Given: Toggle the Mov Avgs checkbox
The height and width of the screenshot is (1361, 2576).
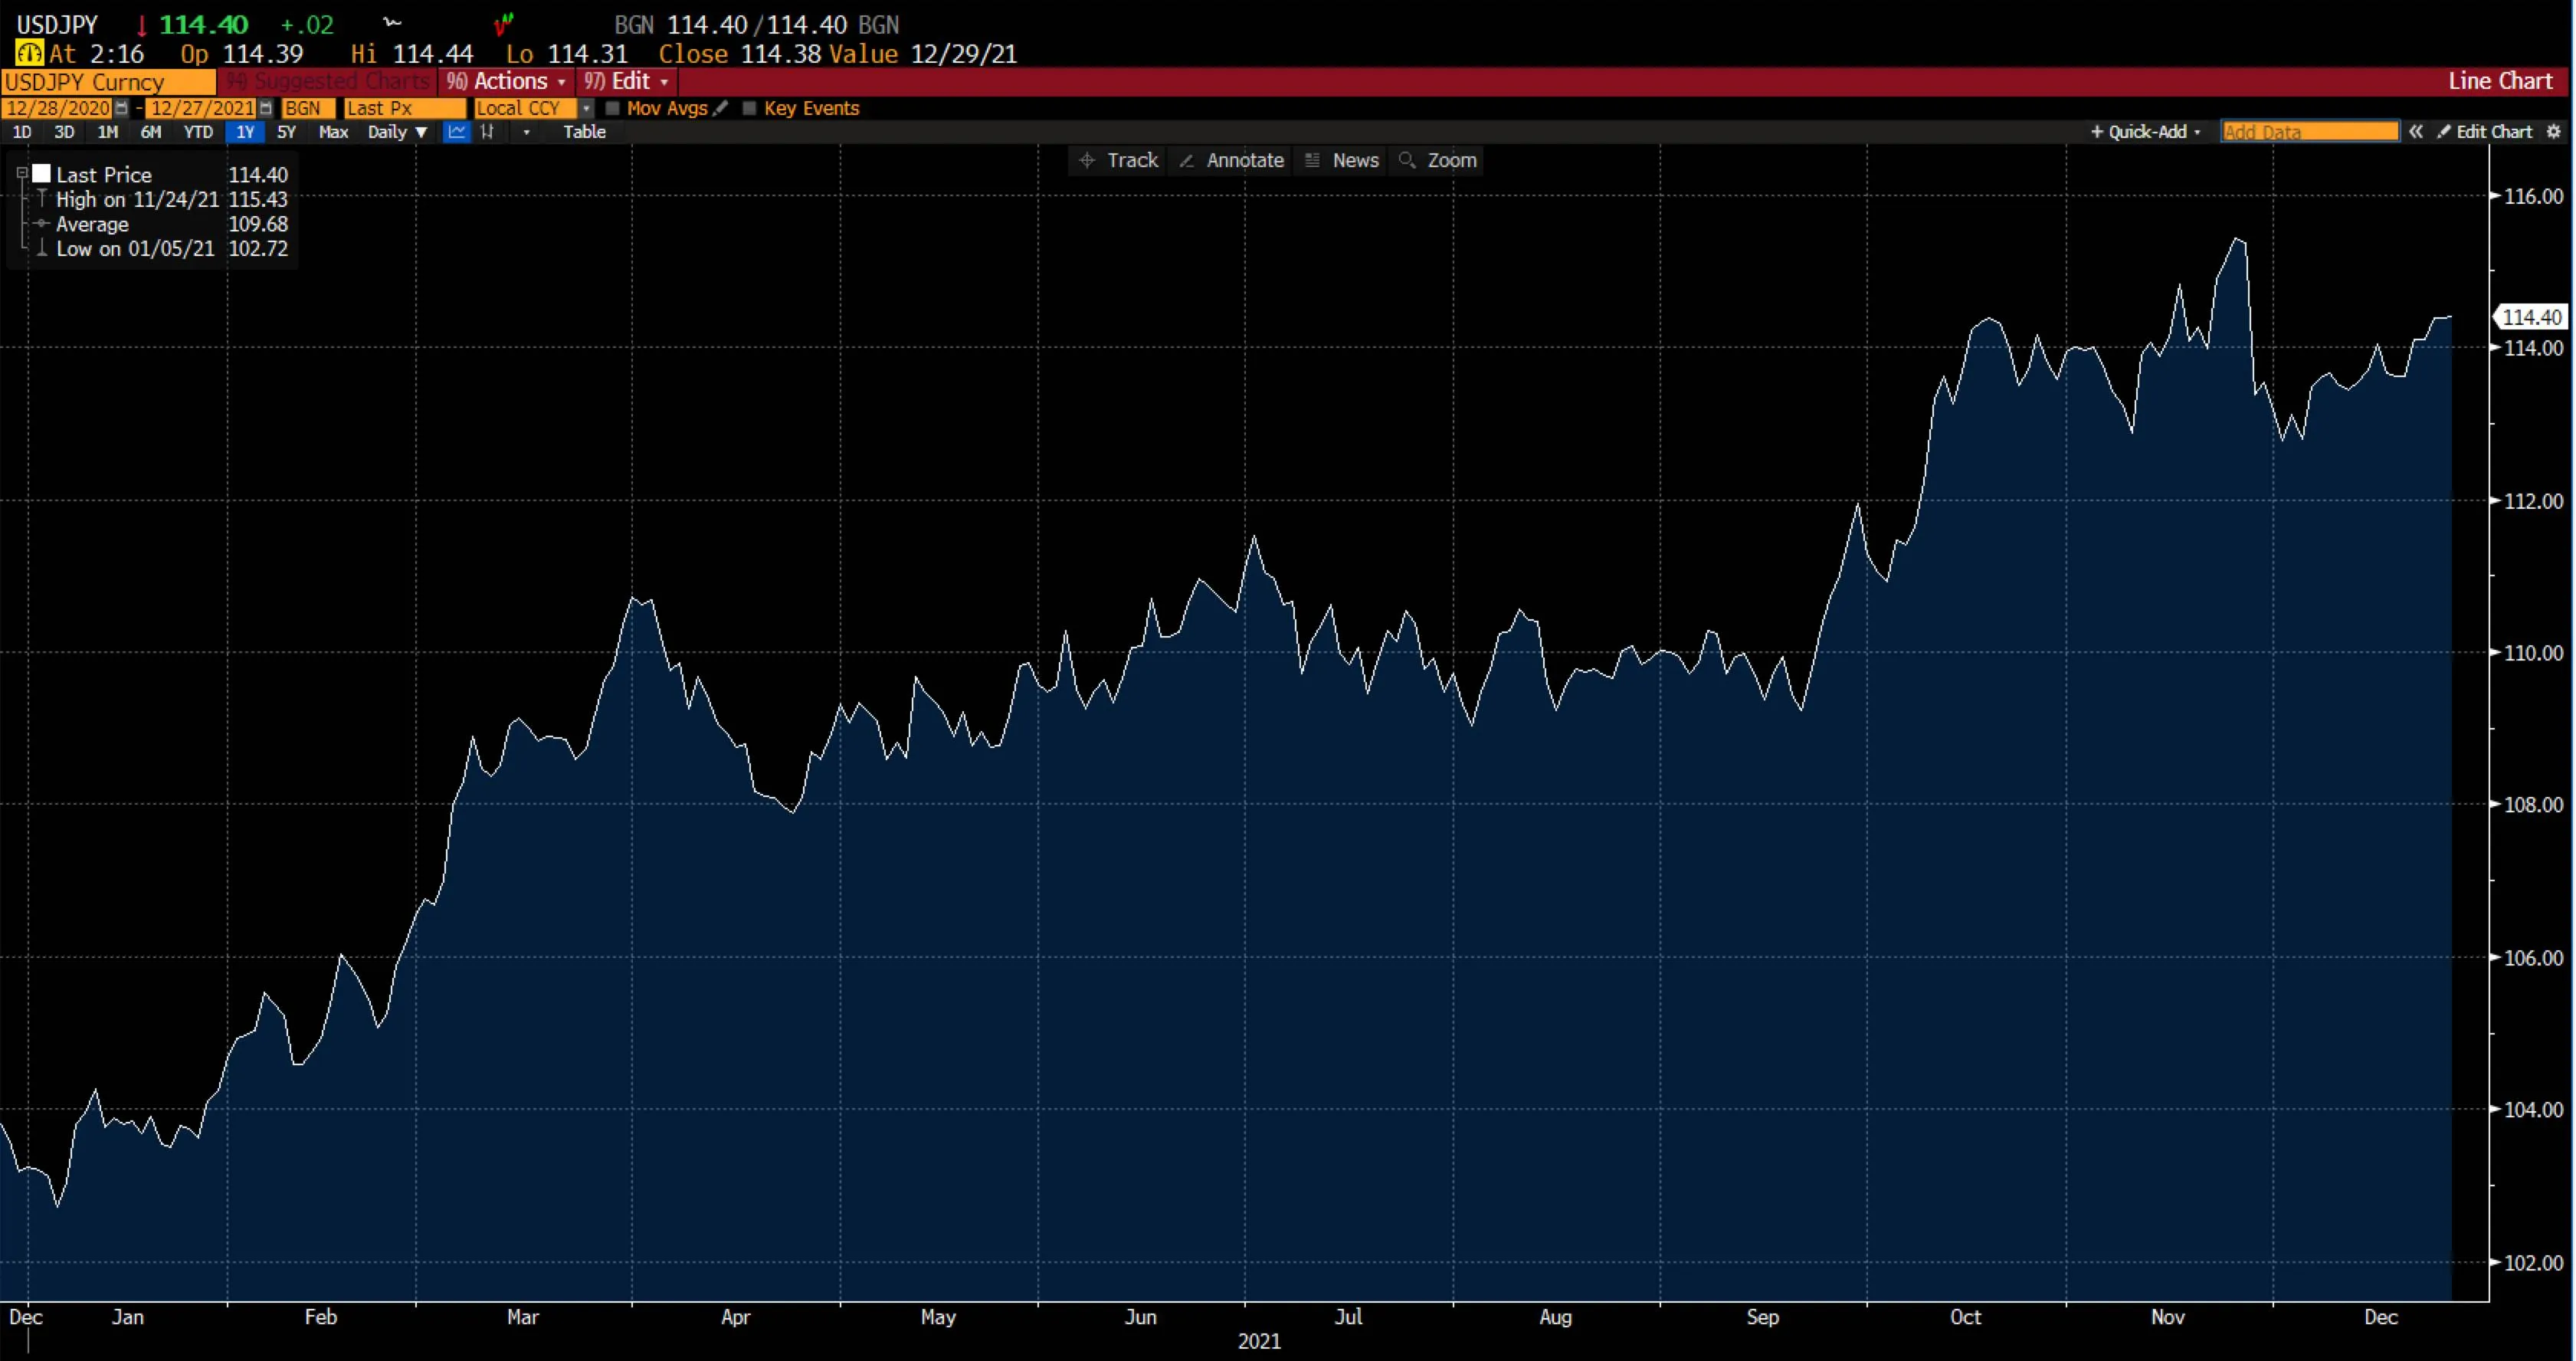Looking at the screenshot, I should (614, 108).
